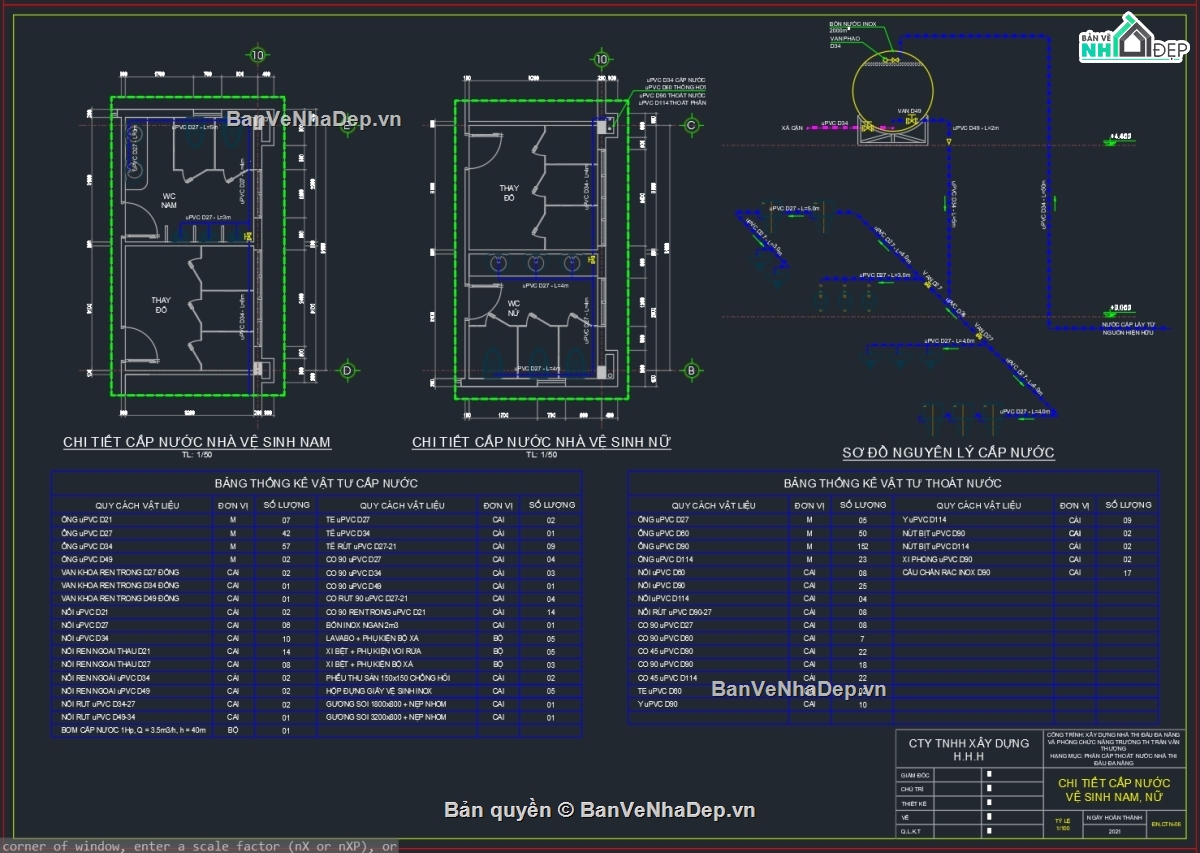Select title CHI TIẾT CẤP NƯỚC NHÀ VỆ SINH NAM
This screenshot has width=1200, height=853.
[197, 441]
